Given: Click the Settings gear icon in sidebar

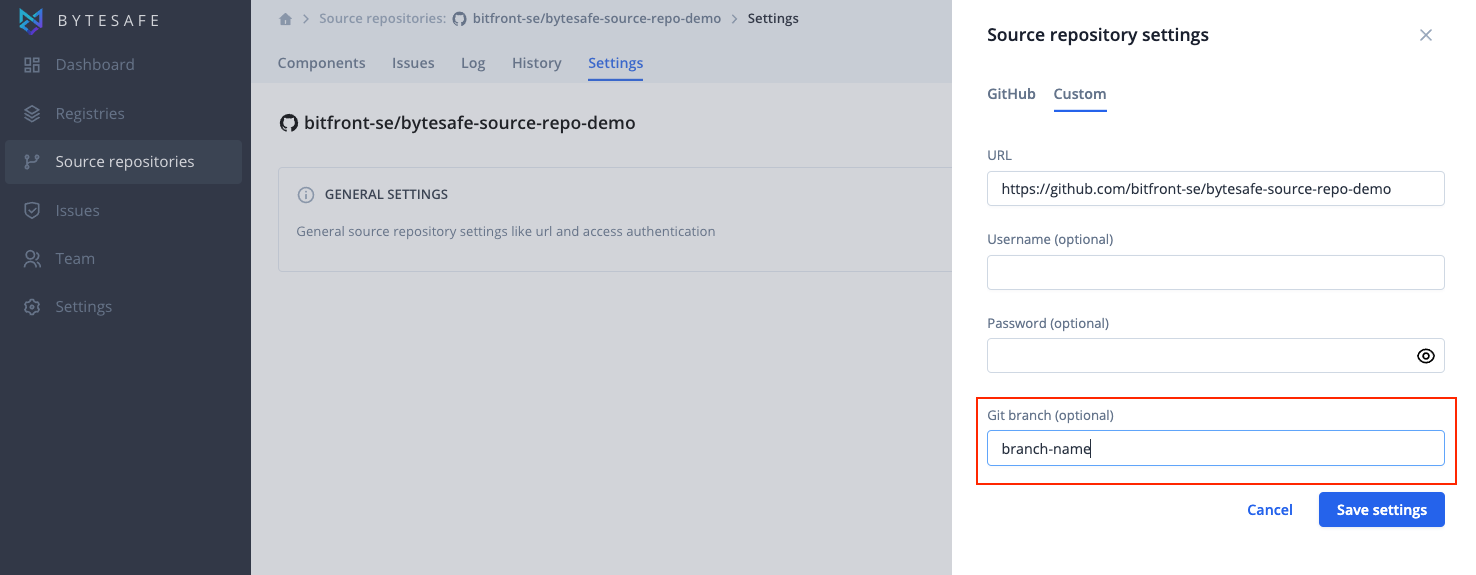Looking at the screenshot, I should pos(32,307).
